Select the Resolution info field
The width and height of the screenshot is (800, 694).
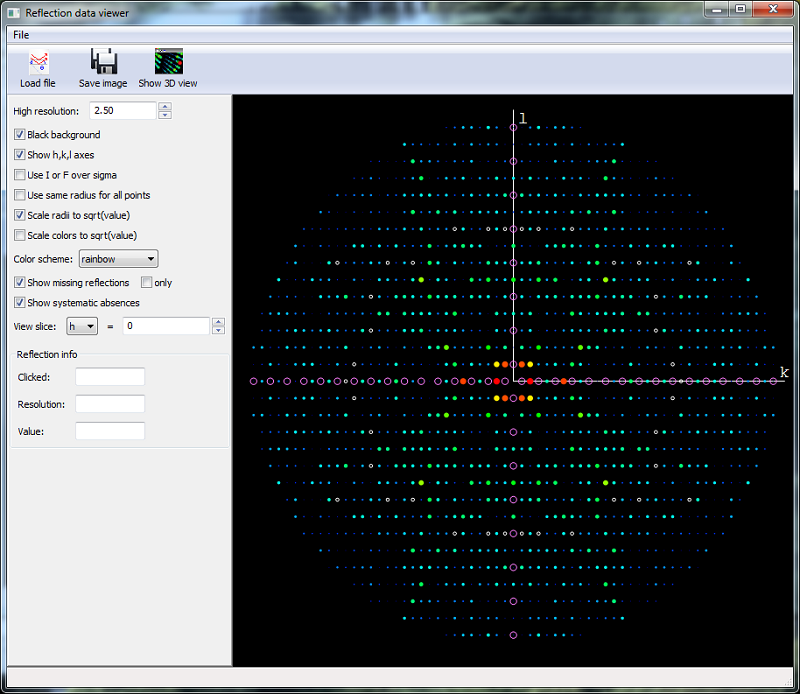109,403
